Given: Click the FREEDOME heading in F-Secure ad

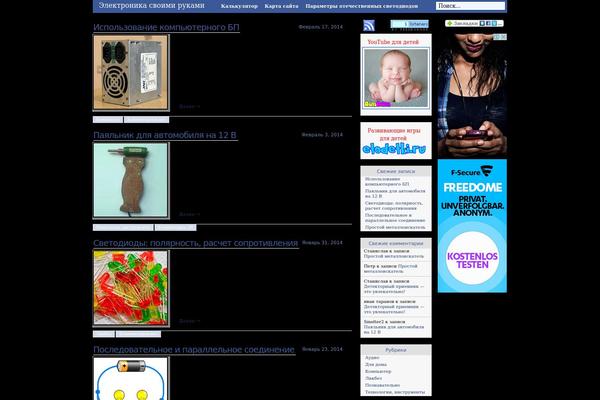Looking at the screenshot, I should (472, 188).
